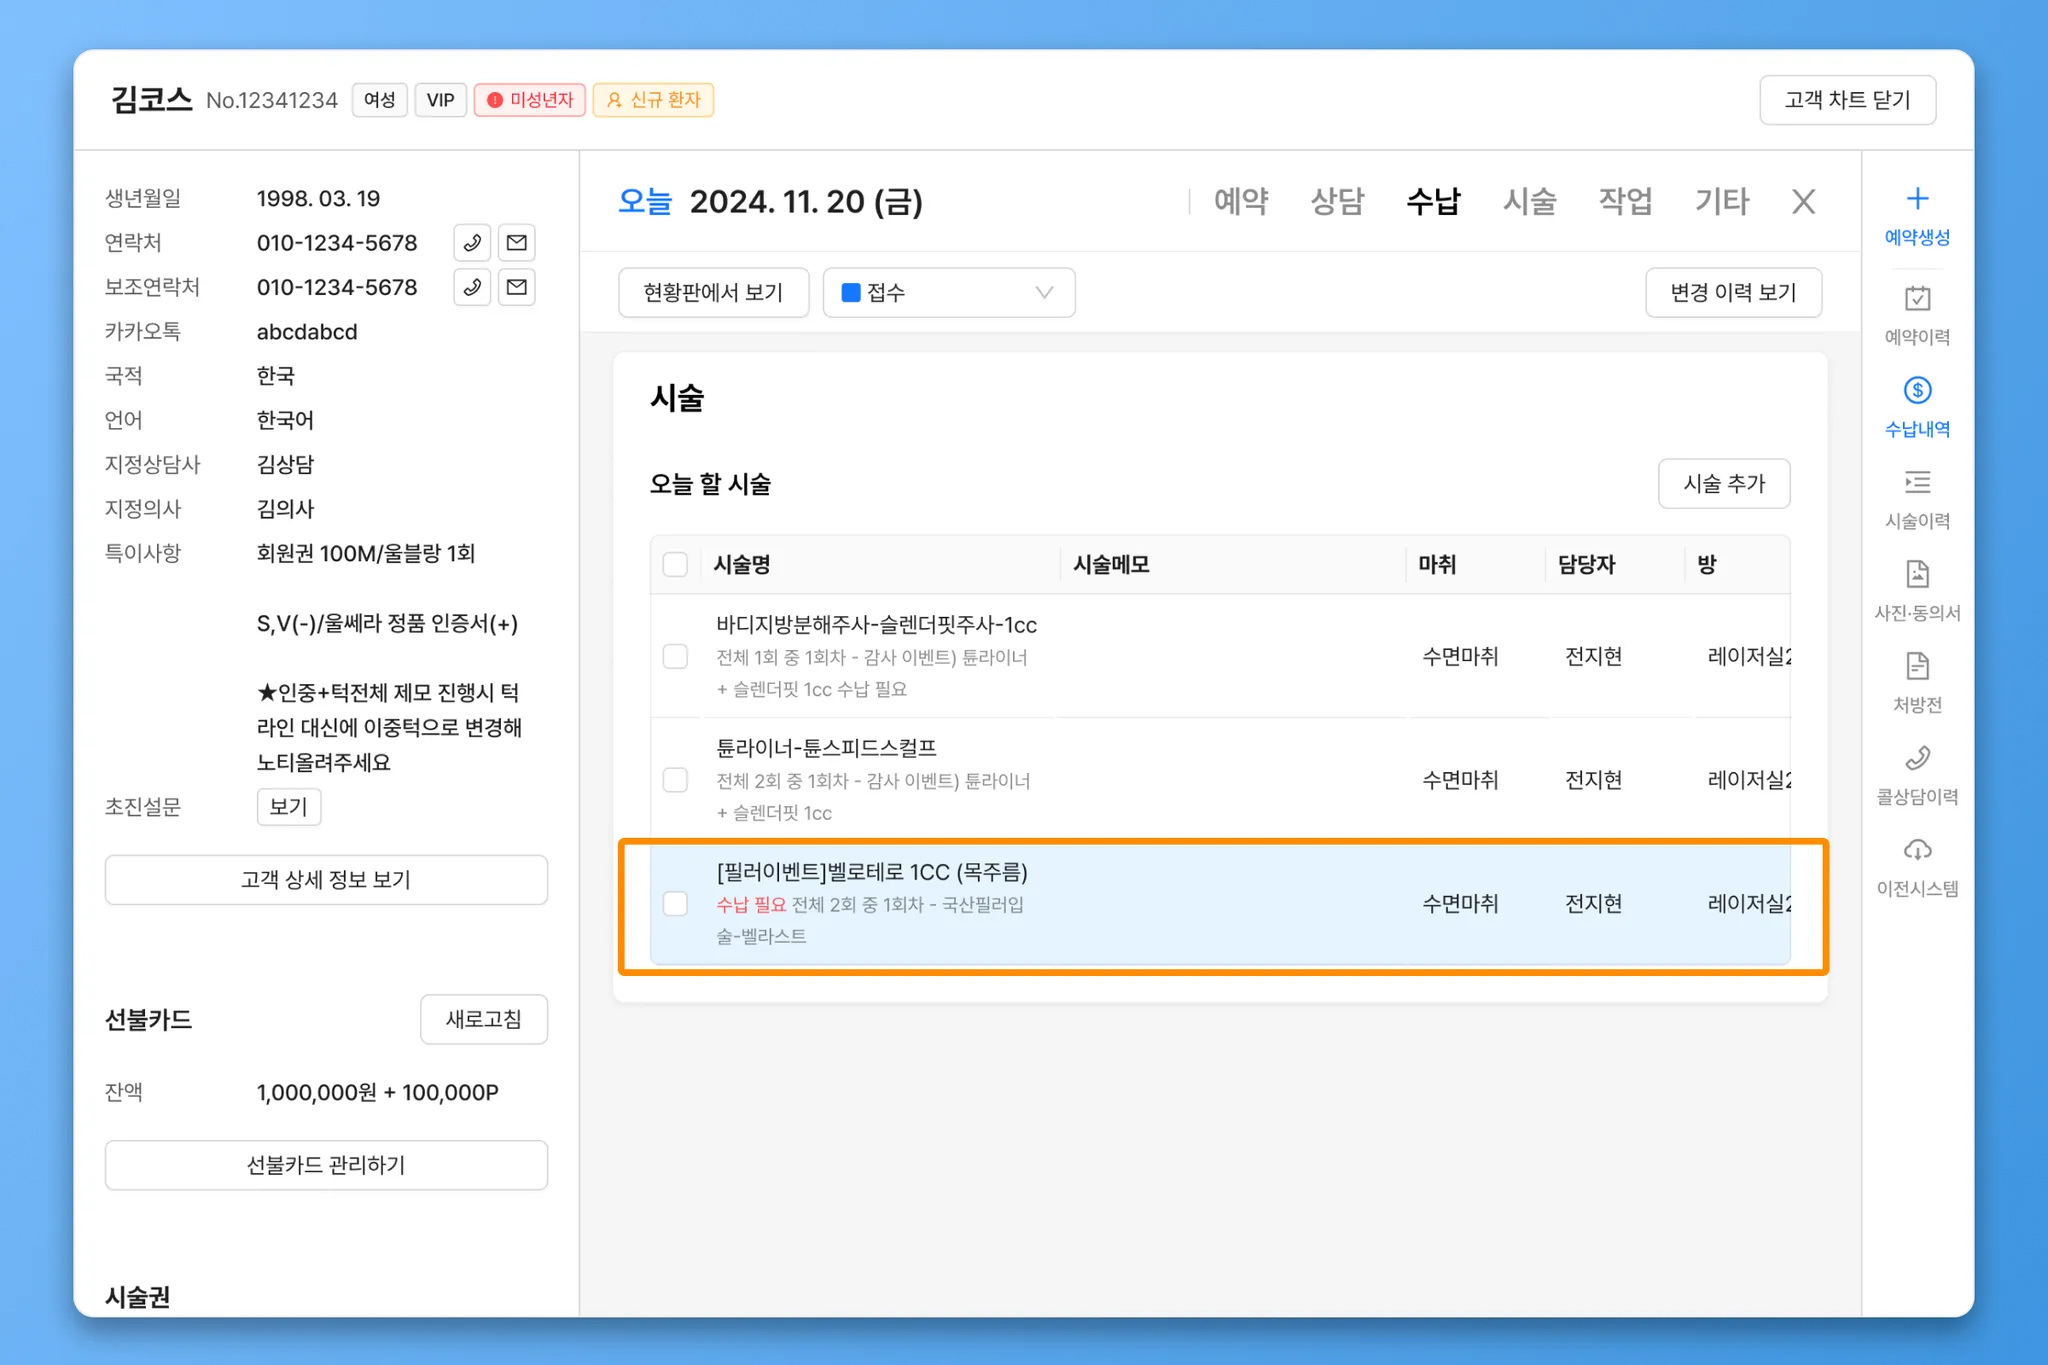Check the 바디지방분해주사-슬렌더핏주사-1cc row checkbox
Image resolution: width=2048 pixels, height=1365 pixels.
(x=675, y=657)
